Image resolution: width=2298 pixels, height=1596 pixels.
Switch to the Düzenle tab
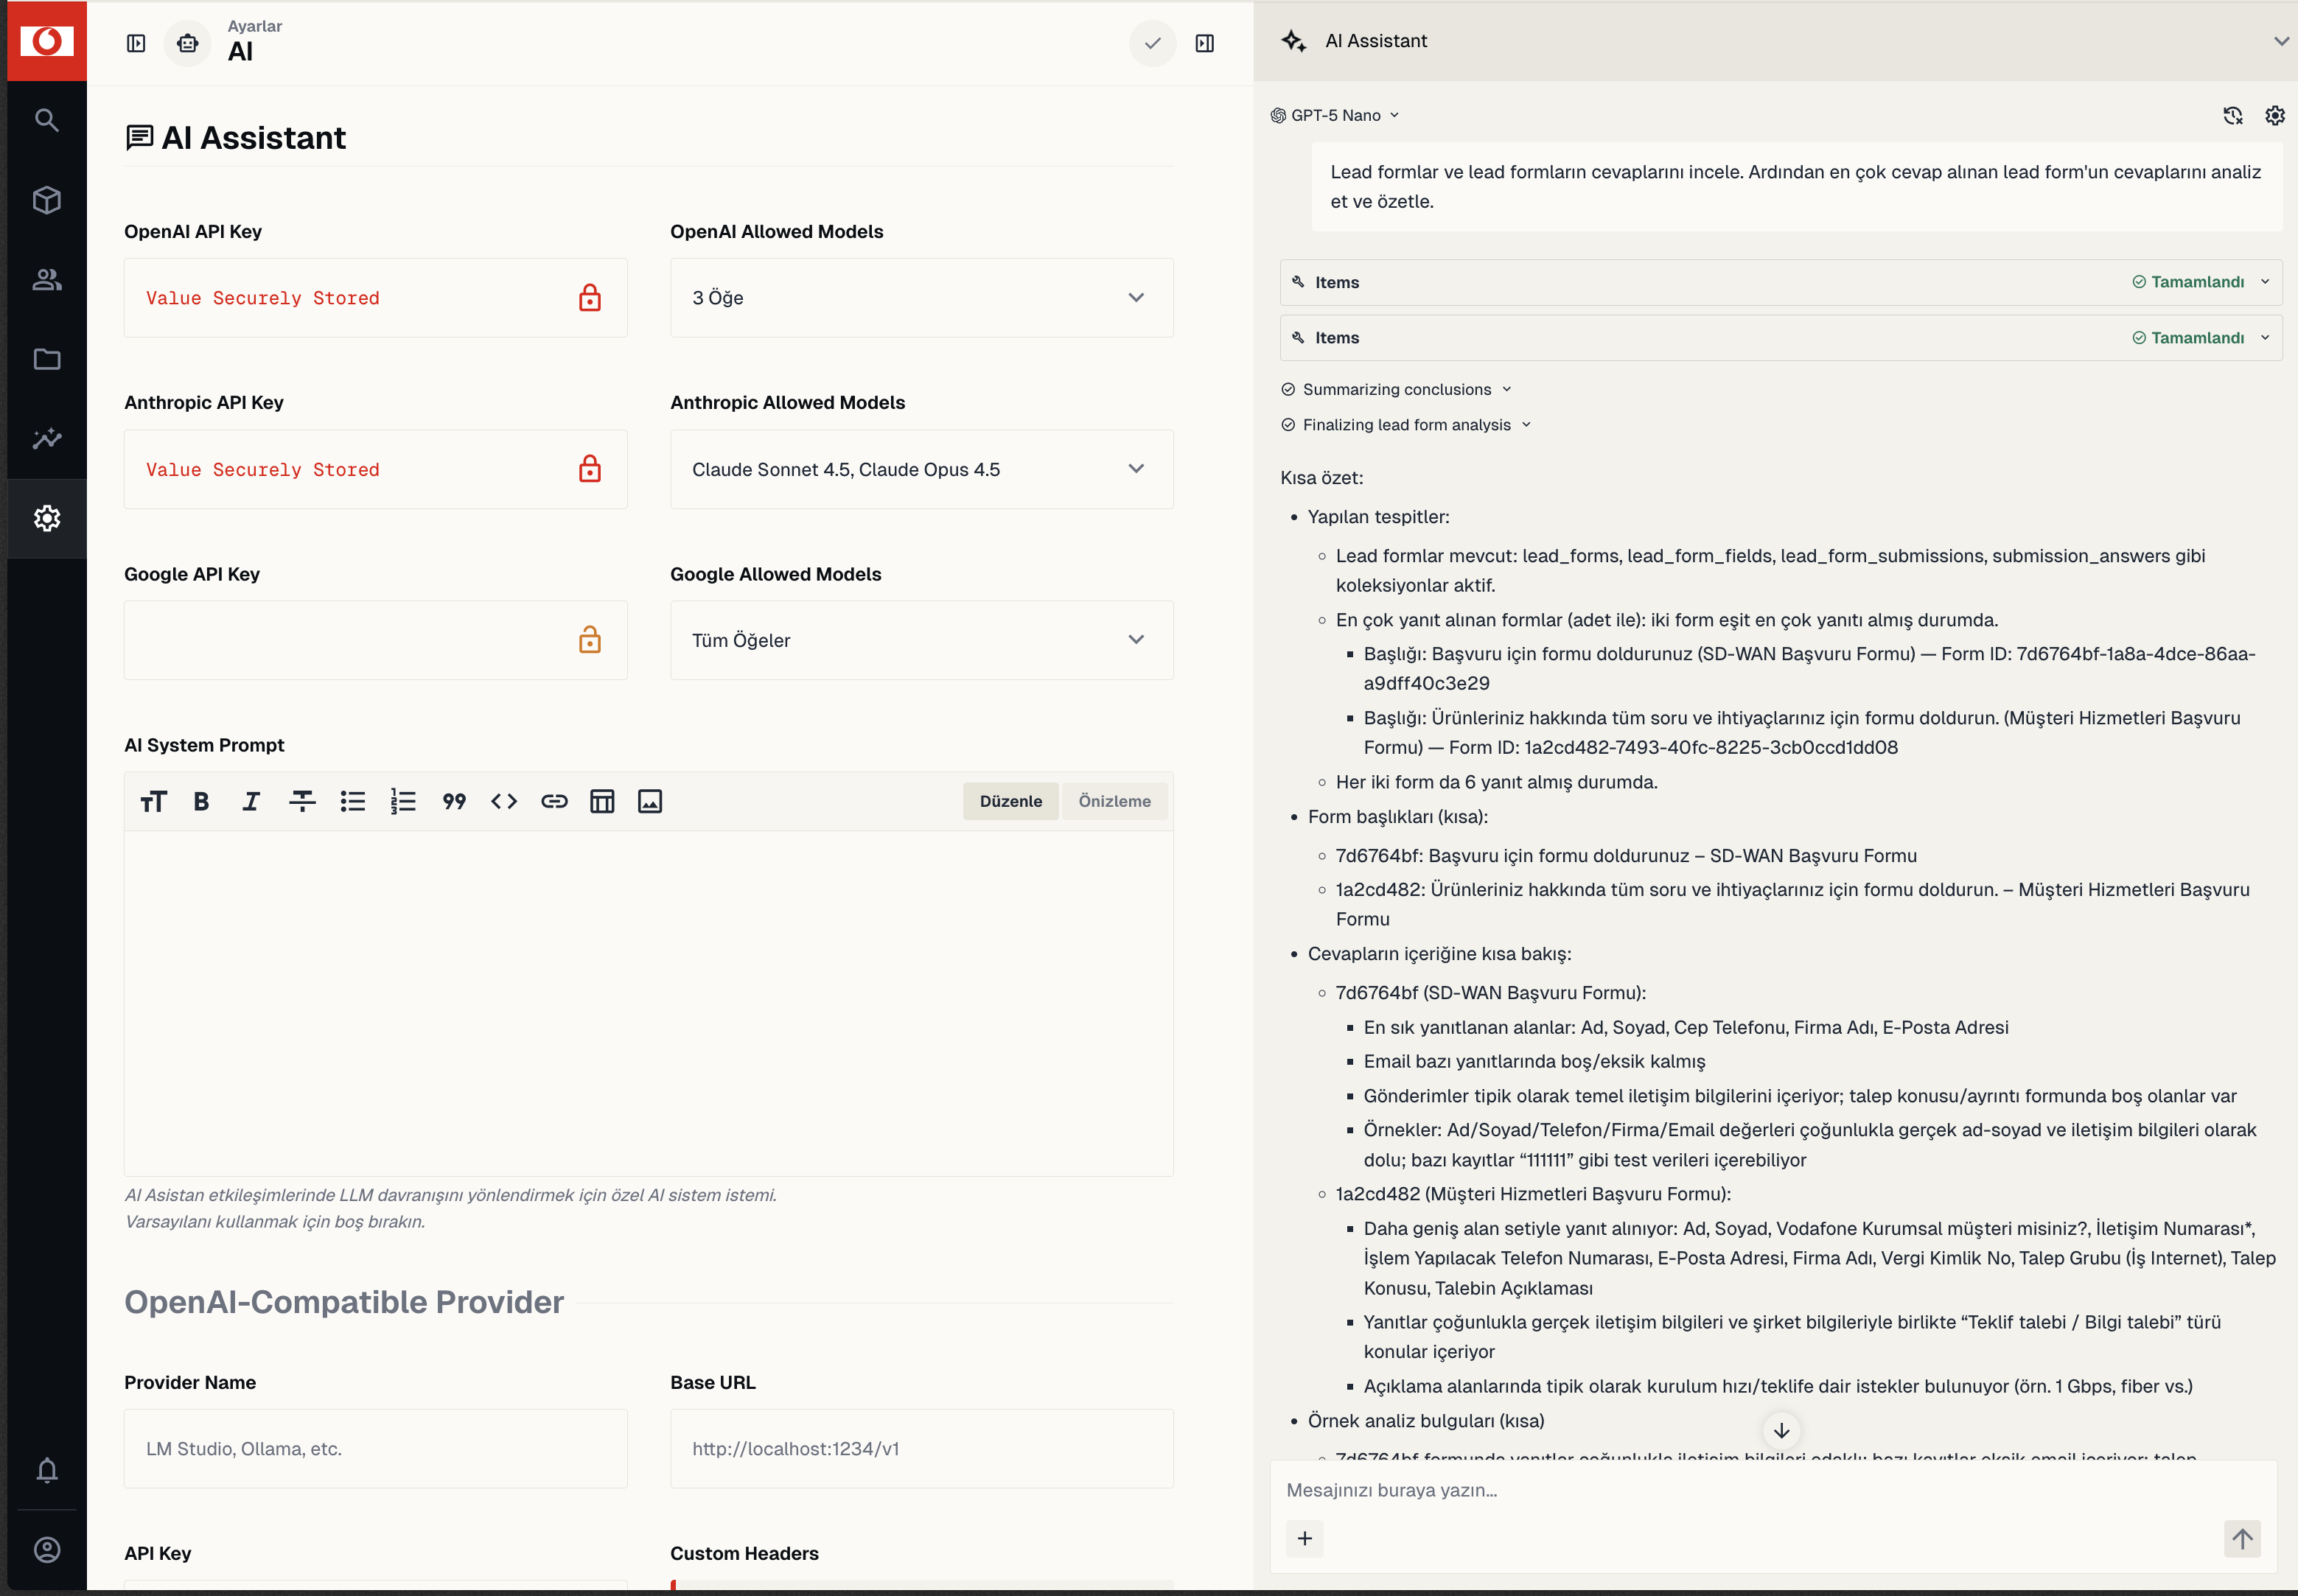(x=1010, y=801)
